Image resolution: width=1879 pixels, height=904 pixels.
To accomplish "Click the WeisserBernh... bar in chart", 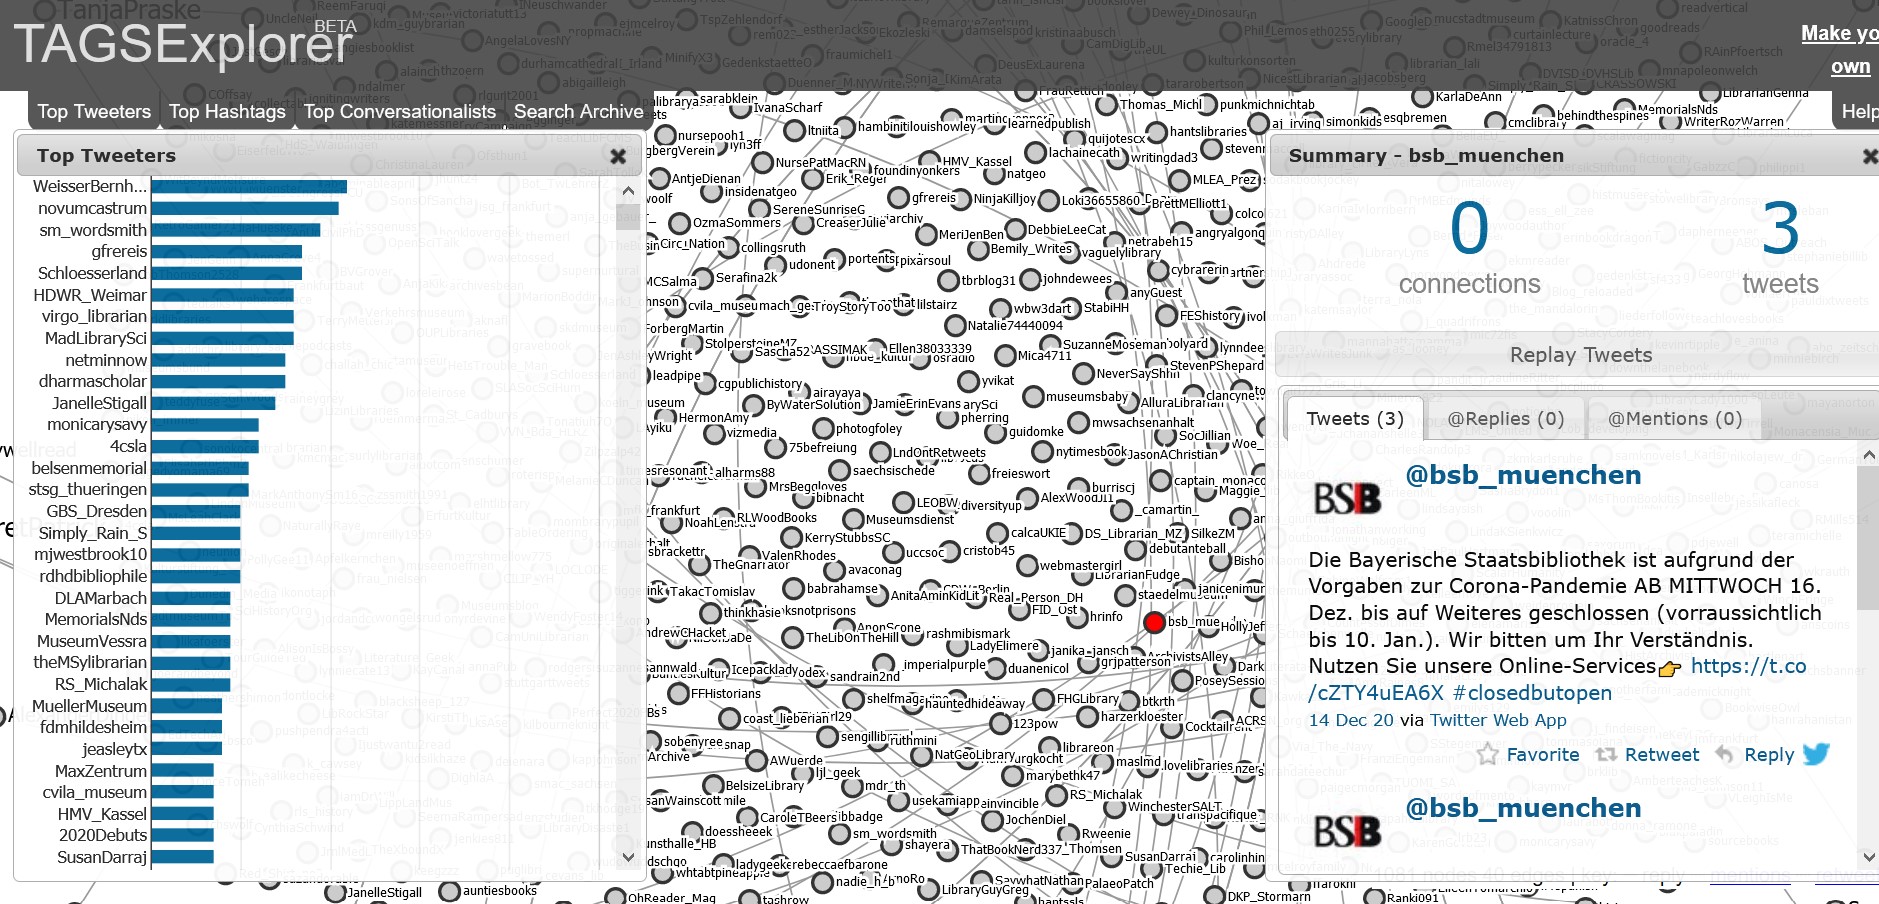I will coord(249,187).
